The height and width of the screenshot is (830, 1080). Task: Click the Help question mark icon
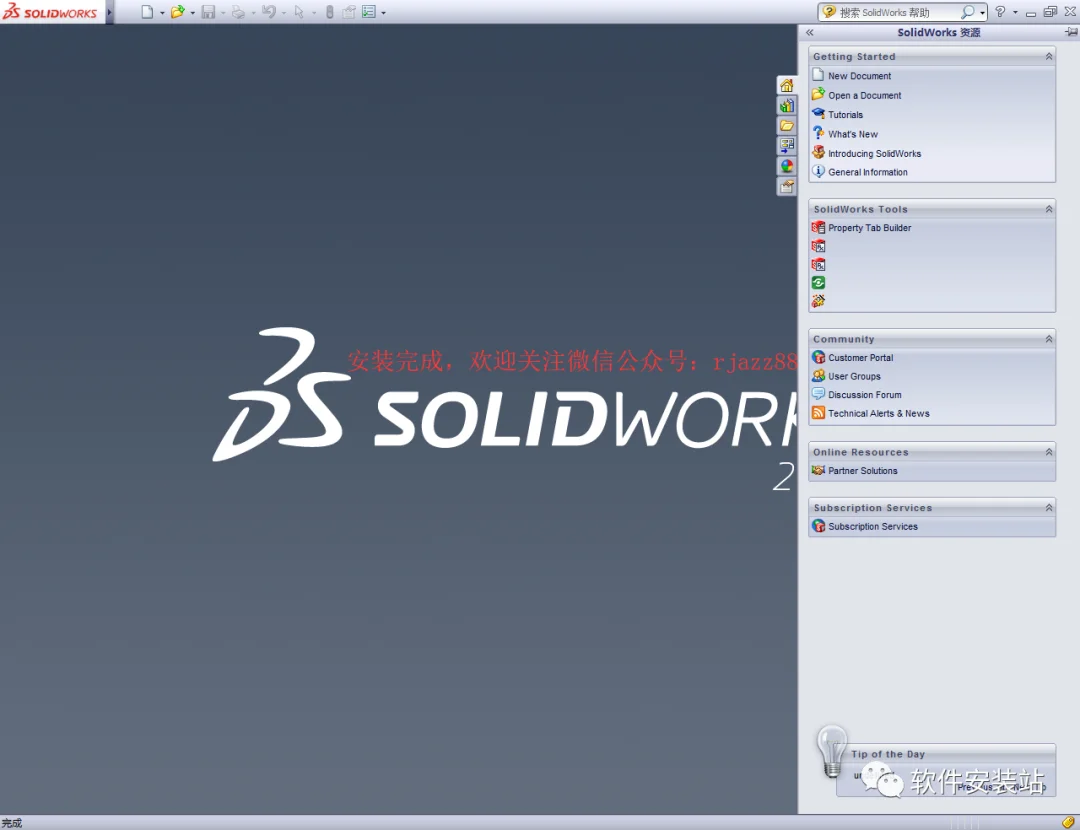pos(1000,12)
